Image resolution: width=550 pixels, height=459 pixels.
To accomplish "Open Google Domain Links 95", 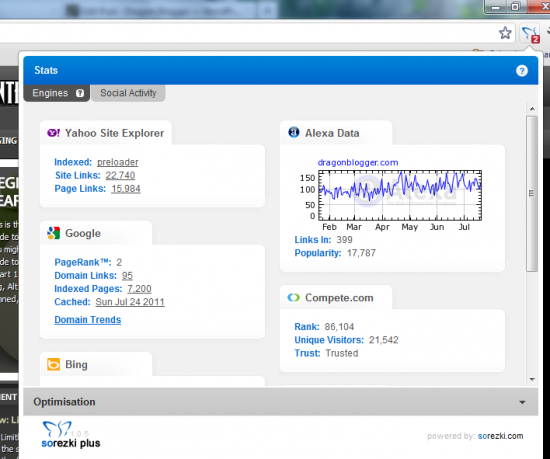I will (x=127, y=276).
